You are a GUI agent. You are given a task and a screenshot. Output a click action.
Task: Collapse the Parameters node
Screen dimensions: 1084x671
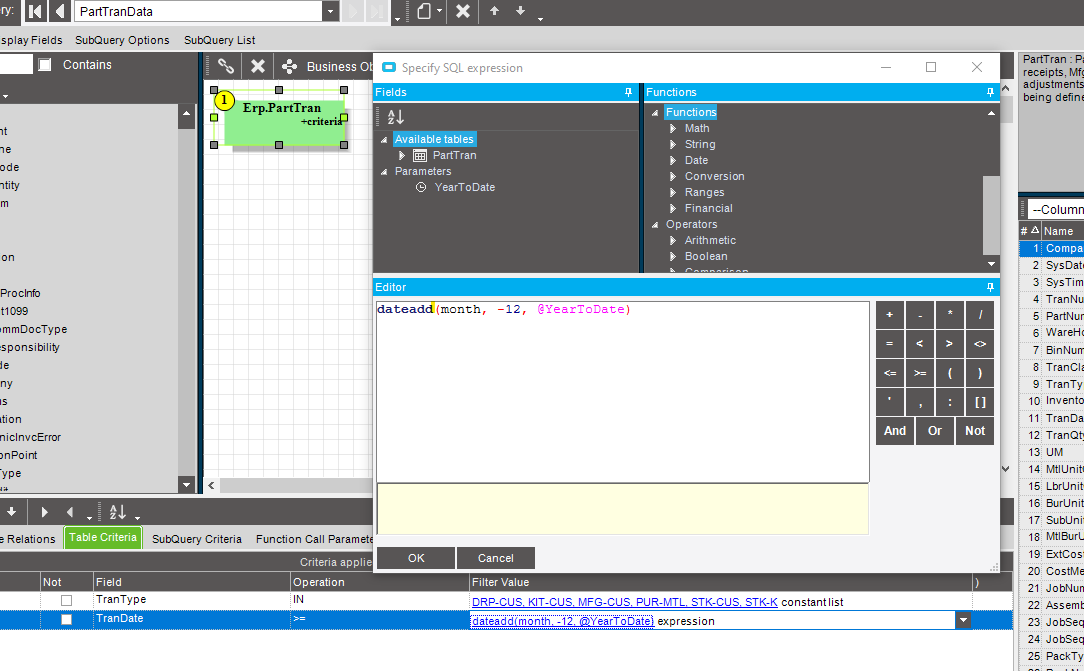point(384,171)
